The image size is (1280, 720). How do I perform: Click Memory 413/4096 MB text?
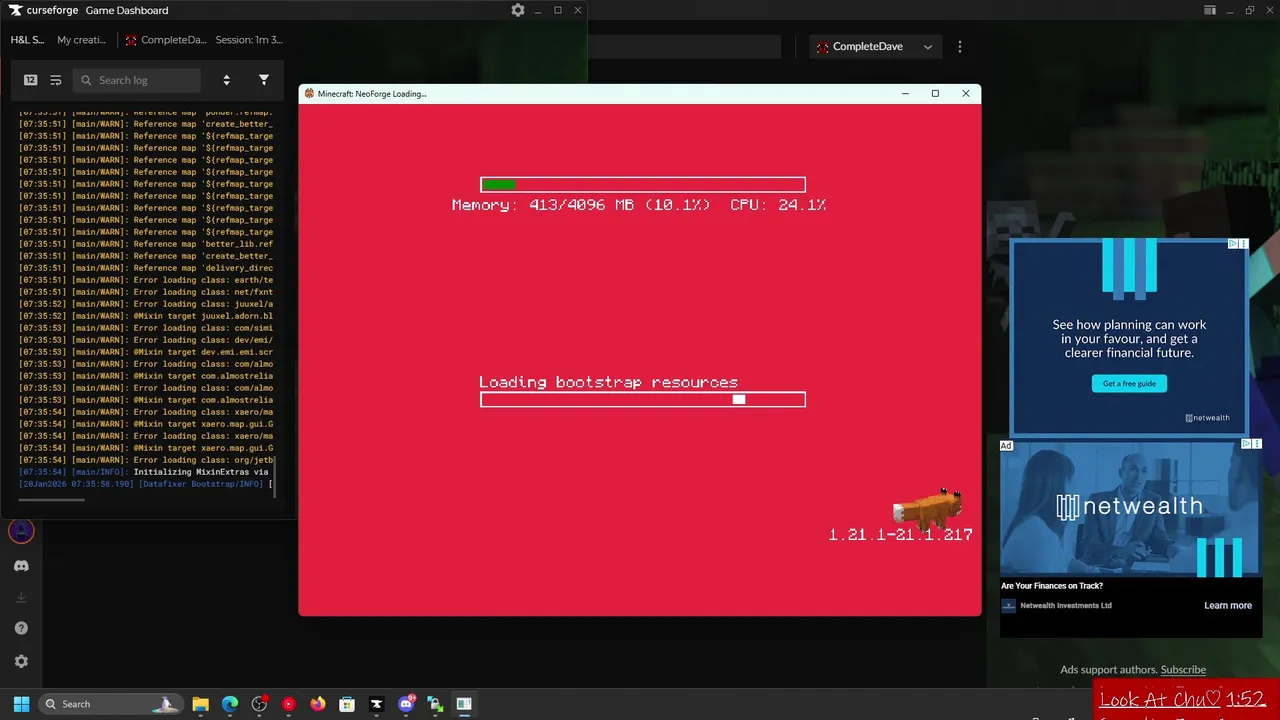[581, 205]
